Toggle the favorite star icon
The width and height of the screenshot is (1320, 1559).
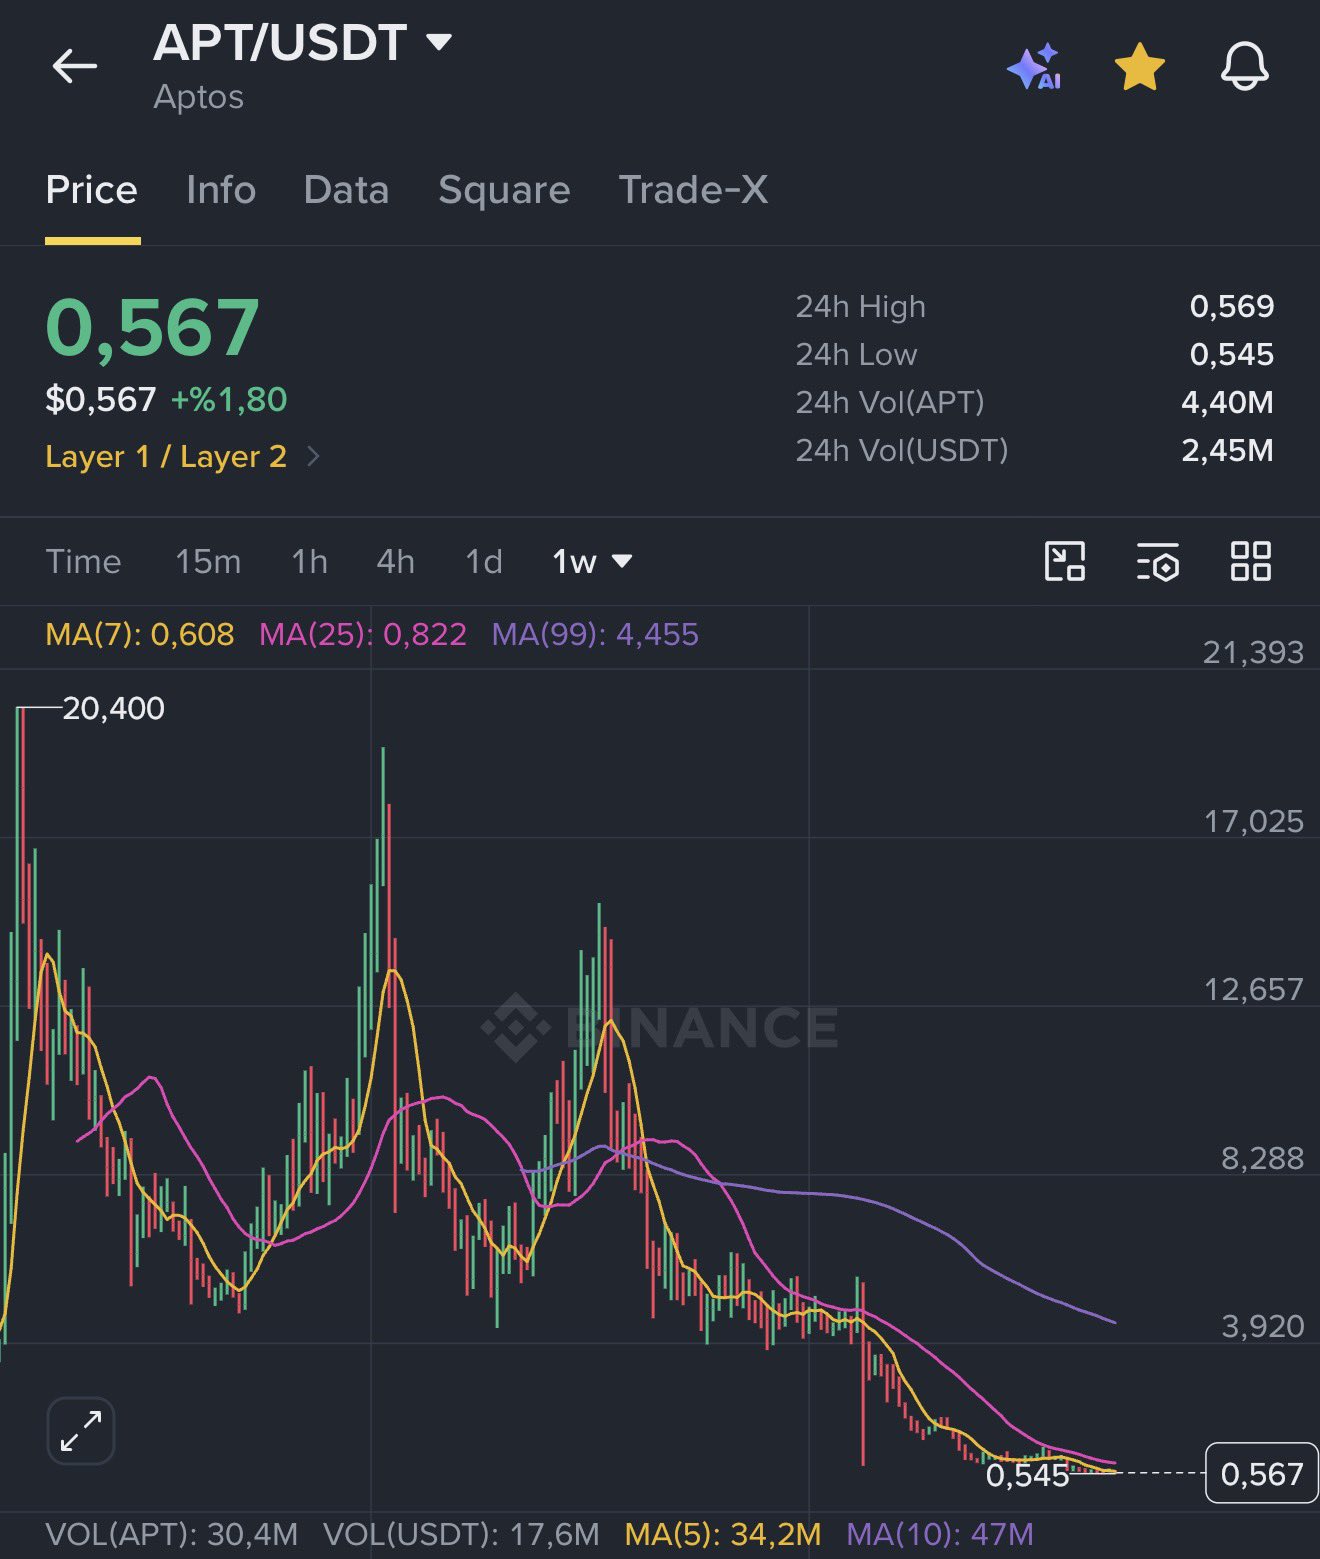tap(1139, 67)
